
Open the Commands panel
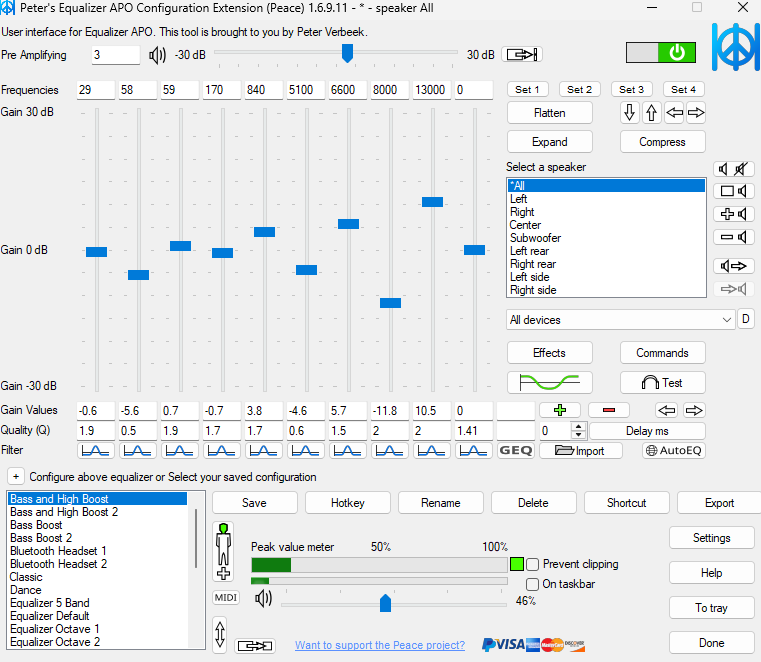tap(662, 353)
